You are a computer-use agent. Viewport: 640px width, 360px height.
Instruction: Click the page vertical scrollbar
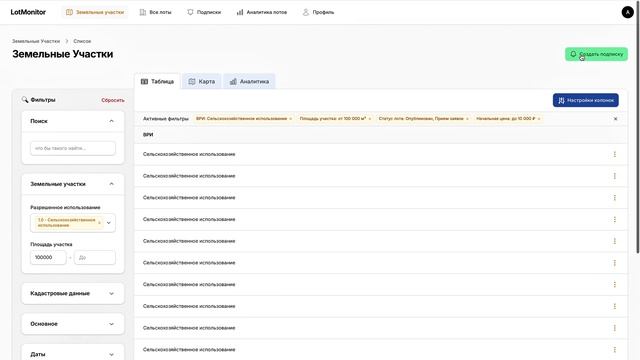[x=638, y=127]
